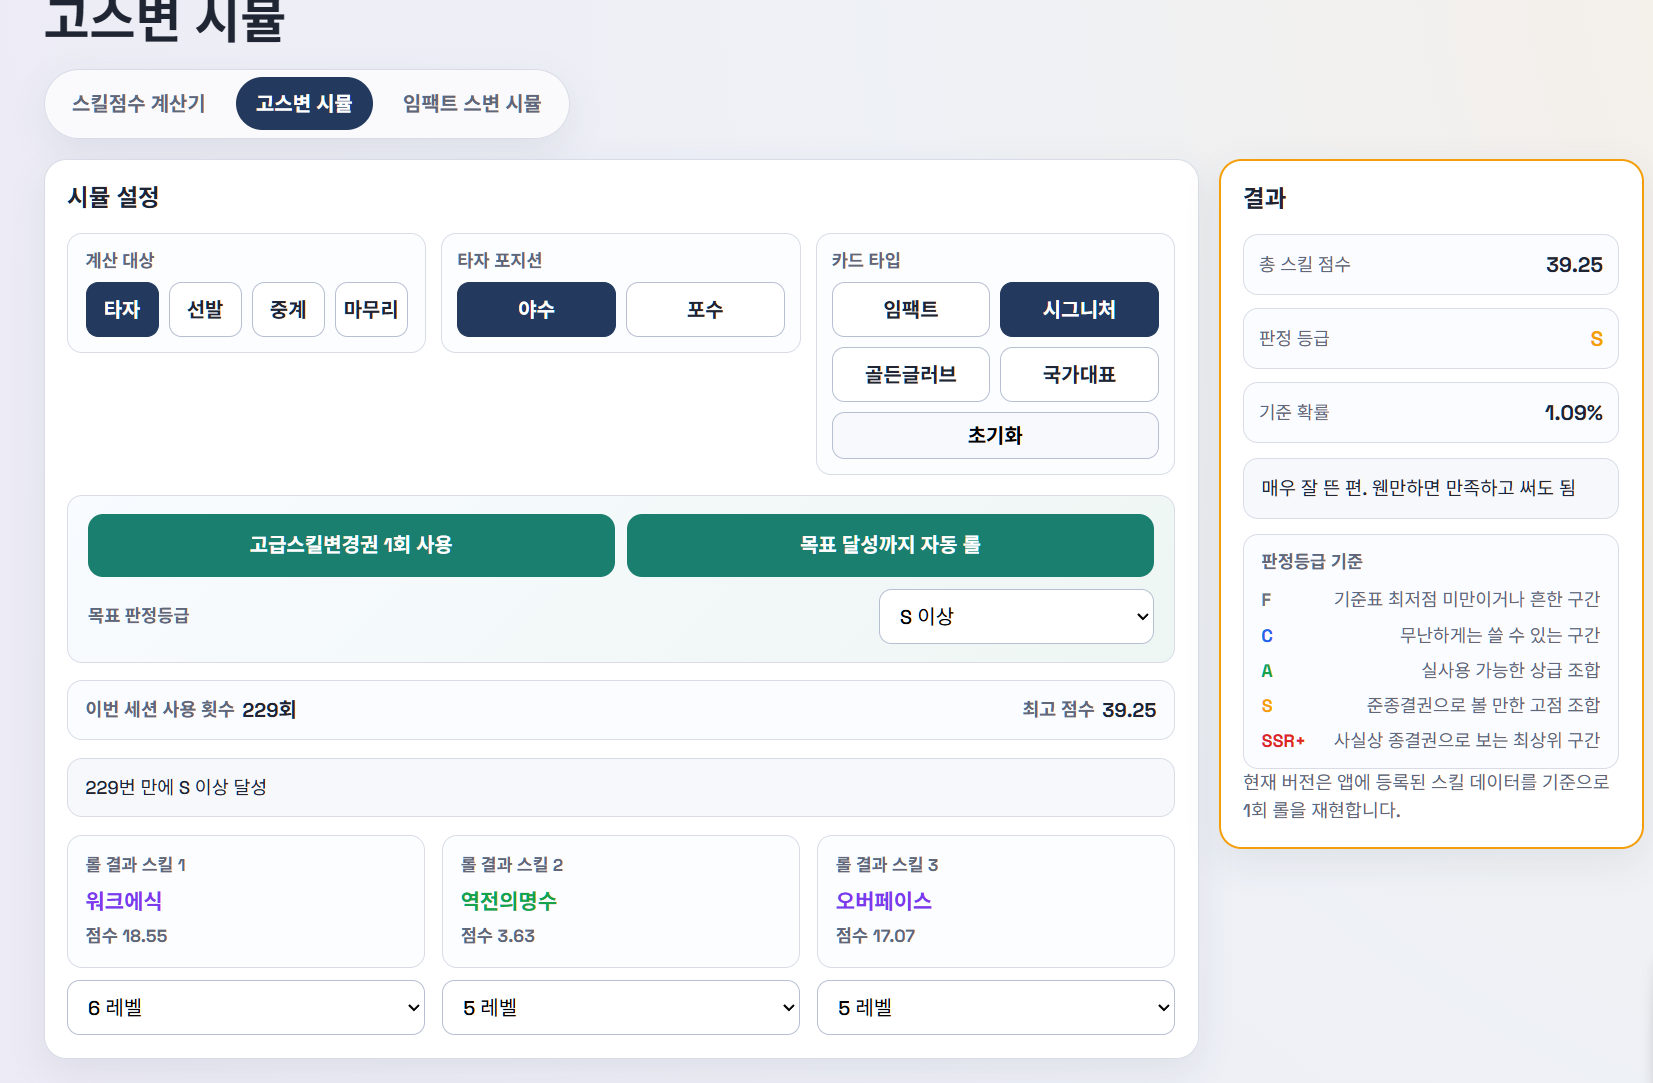Pick the 임팩트 card type
Image resolution: width=1653 pixels, height=1083 pixels.
(910, 310)
